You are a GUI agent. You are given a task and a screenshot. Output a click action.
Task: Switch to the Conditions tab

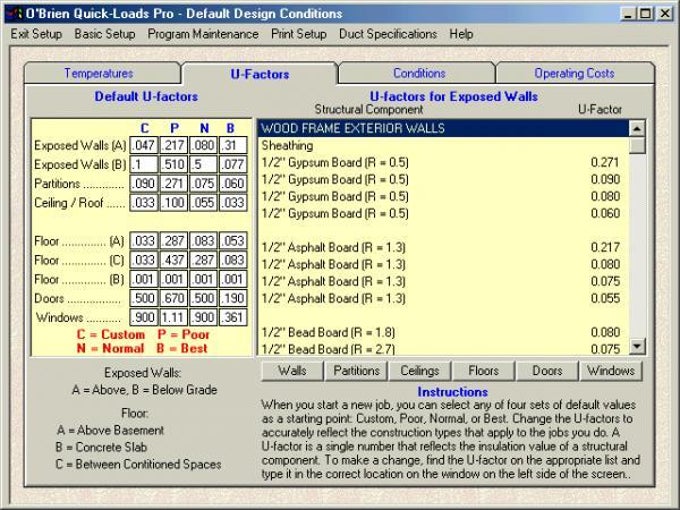click(x=417, y=73)
